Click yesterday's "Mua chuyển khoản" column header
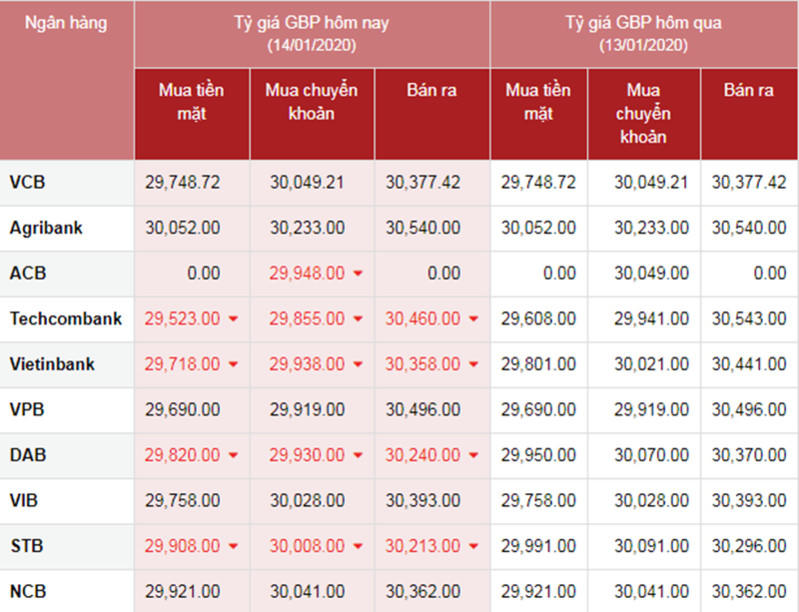This screenshot has height=612, width=799. 643,113
